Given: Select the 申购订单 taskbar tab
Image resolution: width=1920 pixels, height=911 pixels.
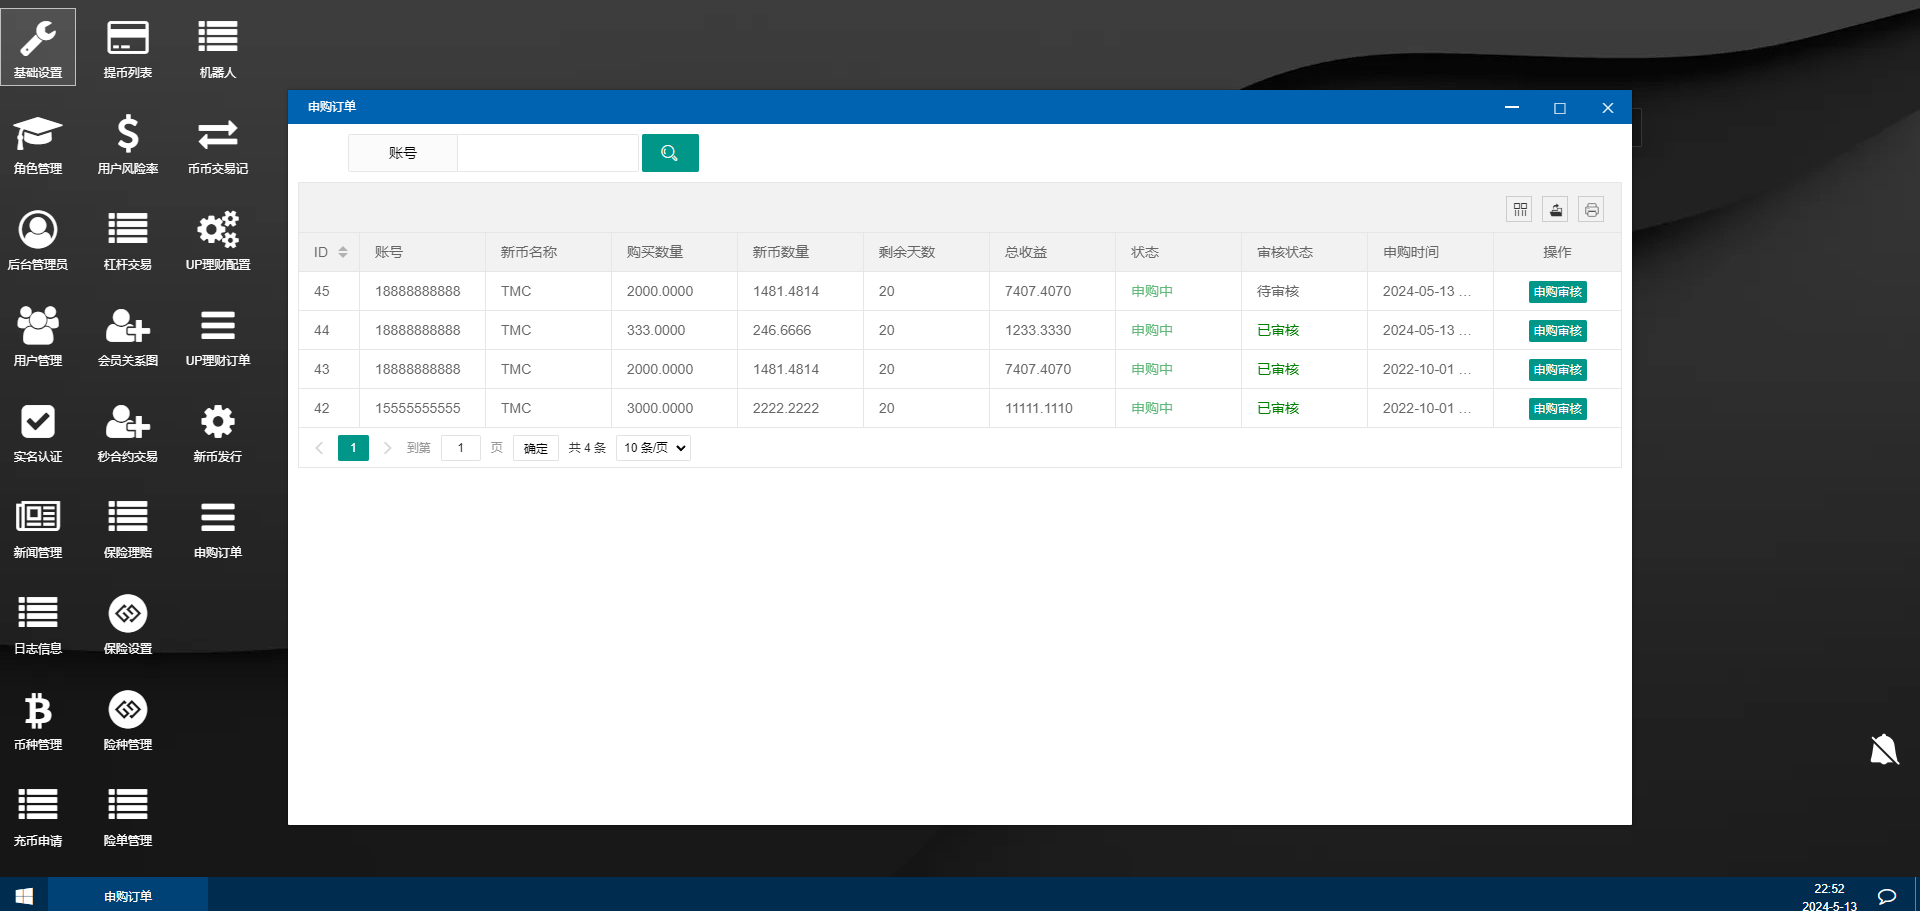Looking at the screenshot, I should (x=128, y=896).
